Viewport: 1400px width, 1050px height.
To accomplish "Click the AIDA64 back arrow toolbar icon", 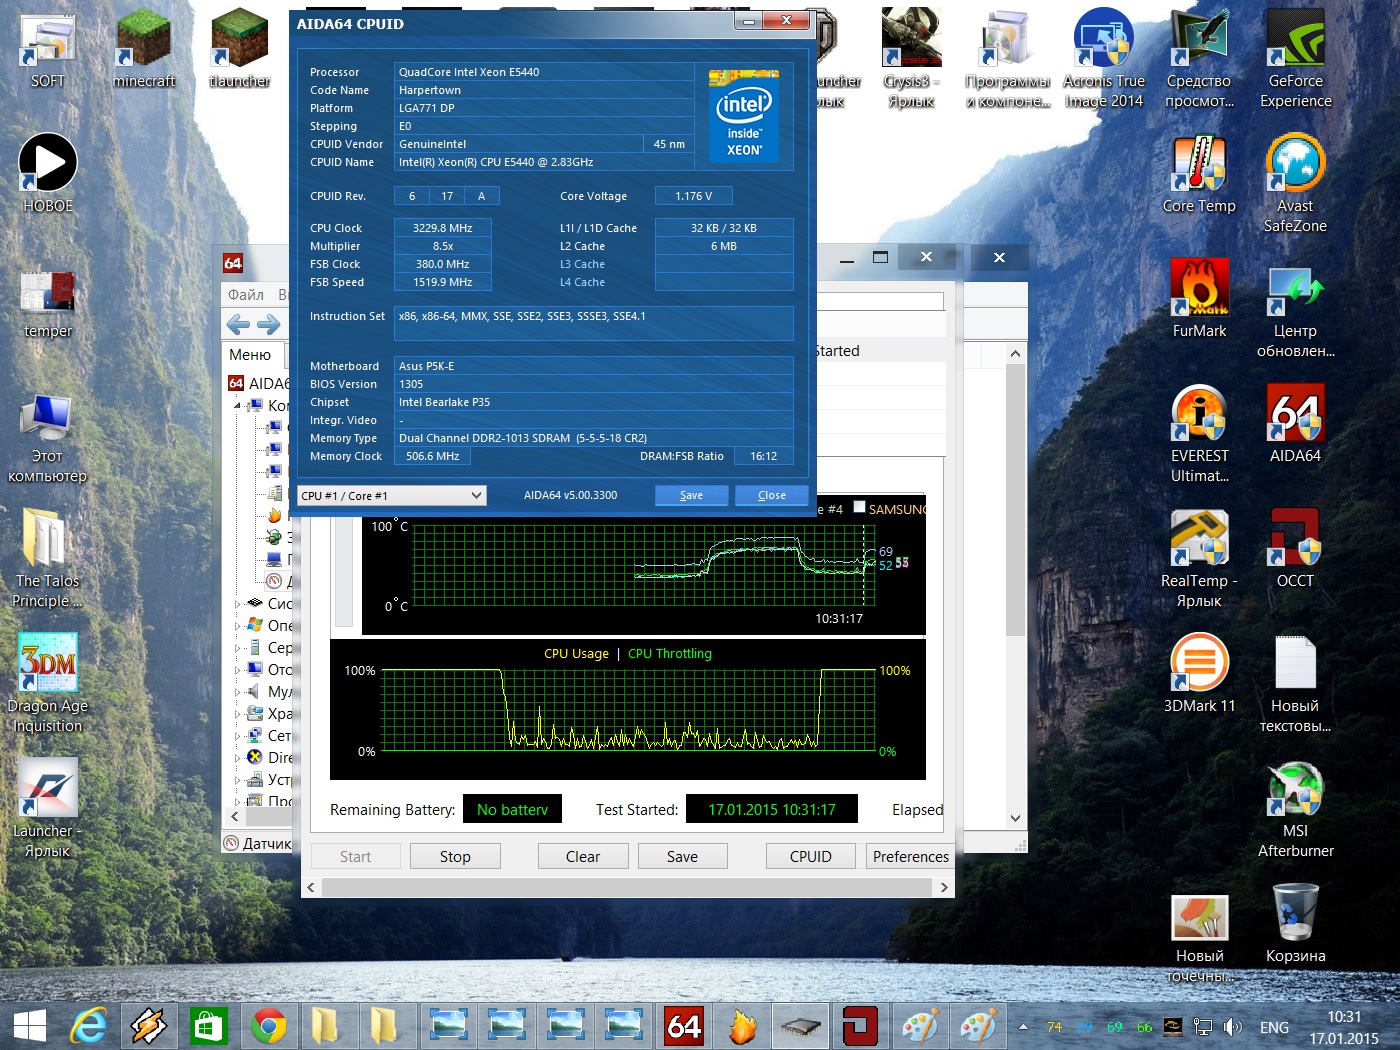I will (x=238, y=324).
